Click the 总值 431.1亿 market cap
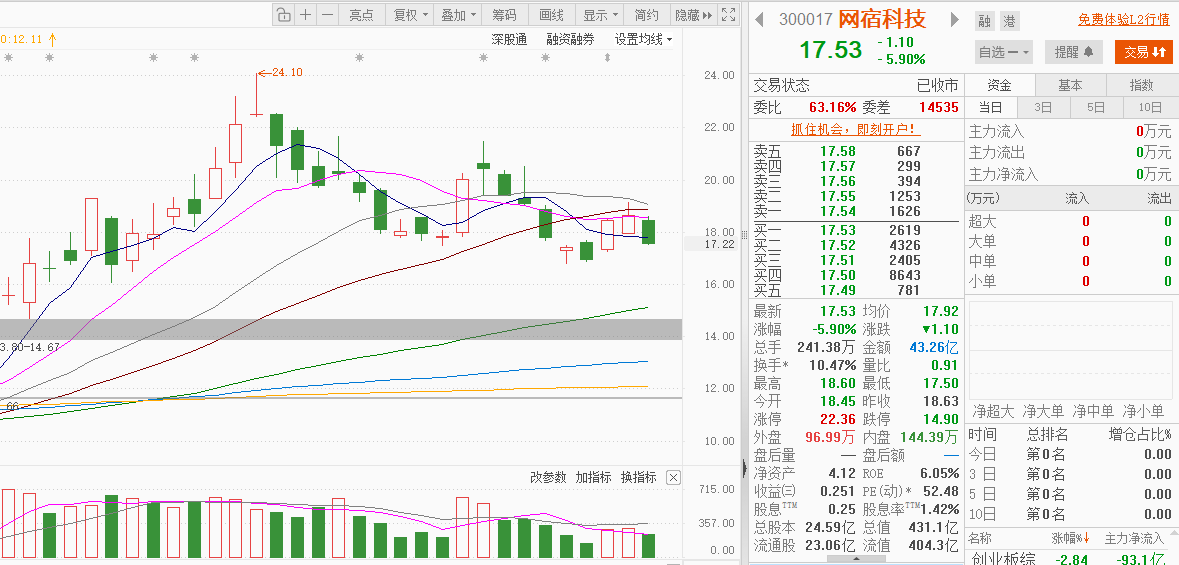 coord(933,527)
